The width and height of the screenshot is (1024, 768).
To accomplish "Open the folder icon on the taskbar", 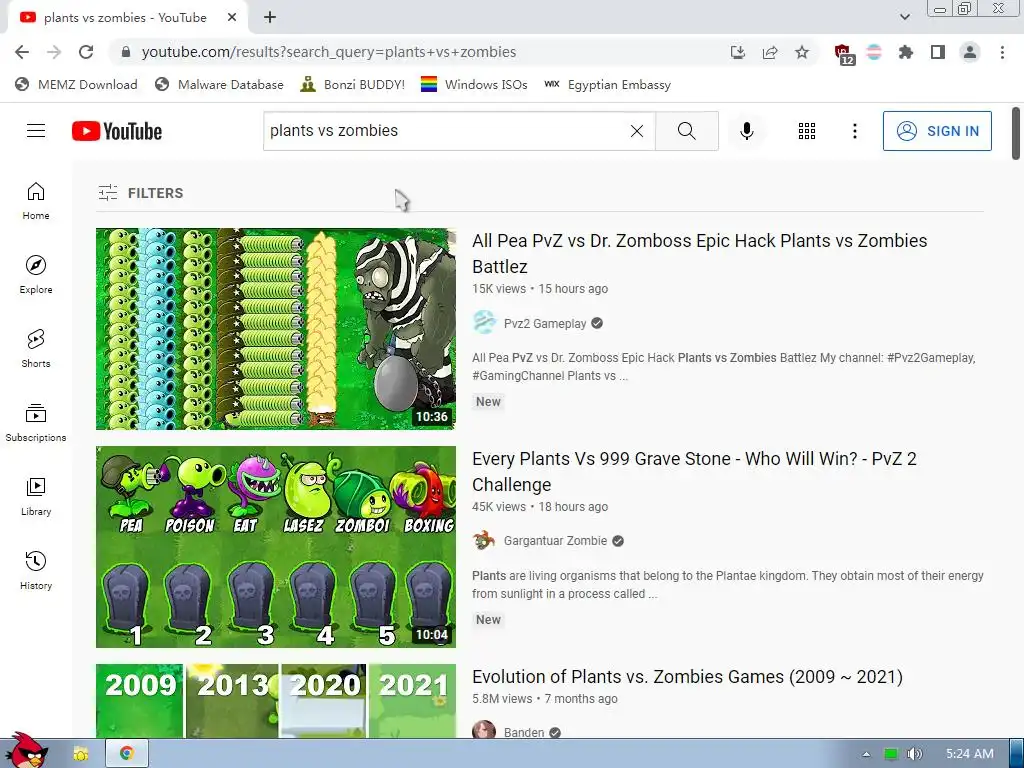I will point(80,754).
